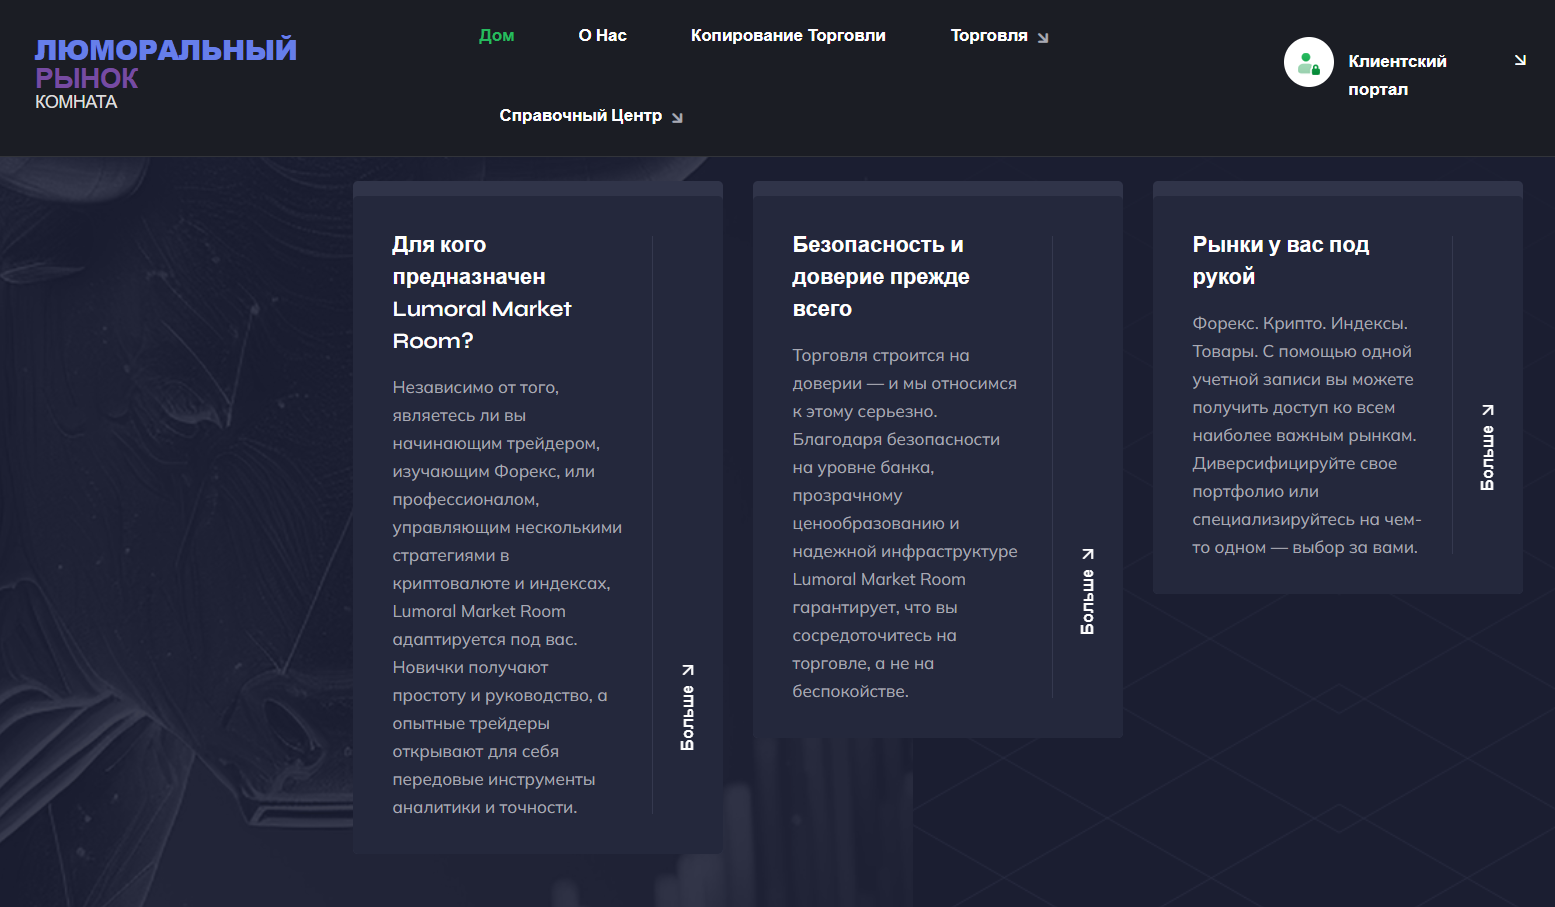Viewport: 1555px width, 907px height.
Task: Click the arrow icon beside Торговля
Action: 1043,38
